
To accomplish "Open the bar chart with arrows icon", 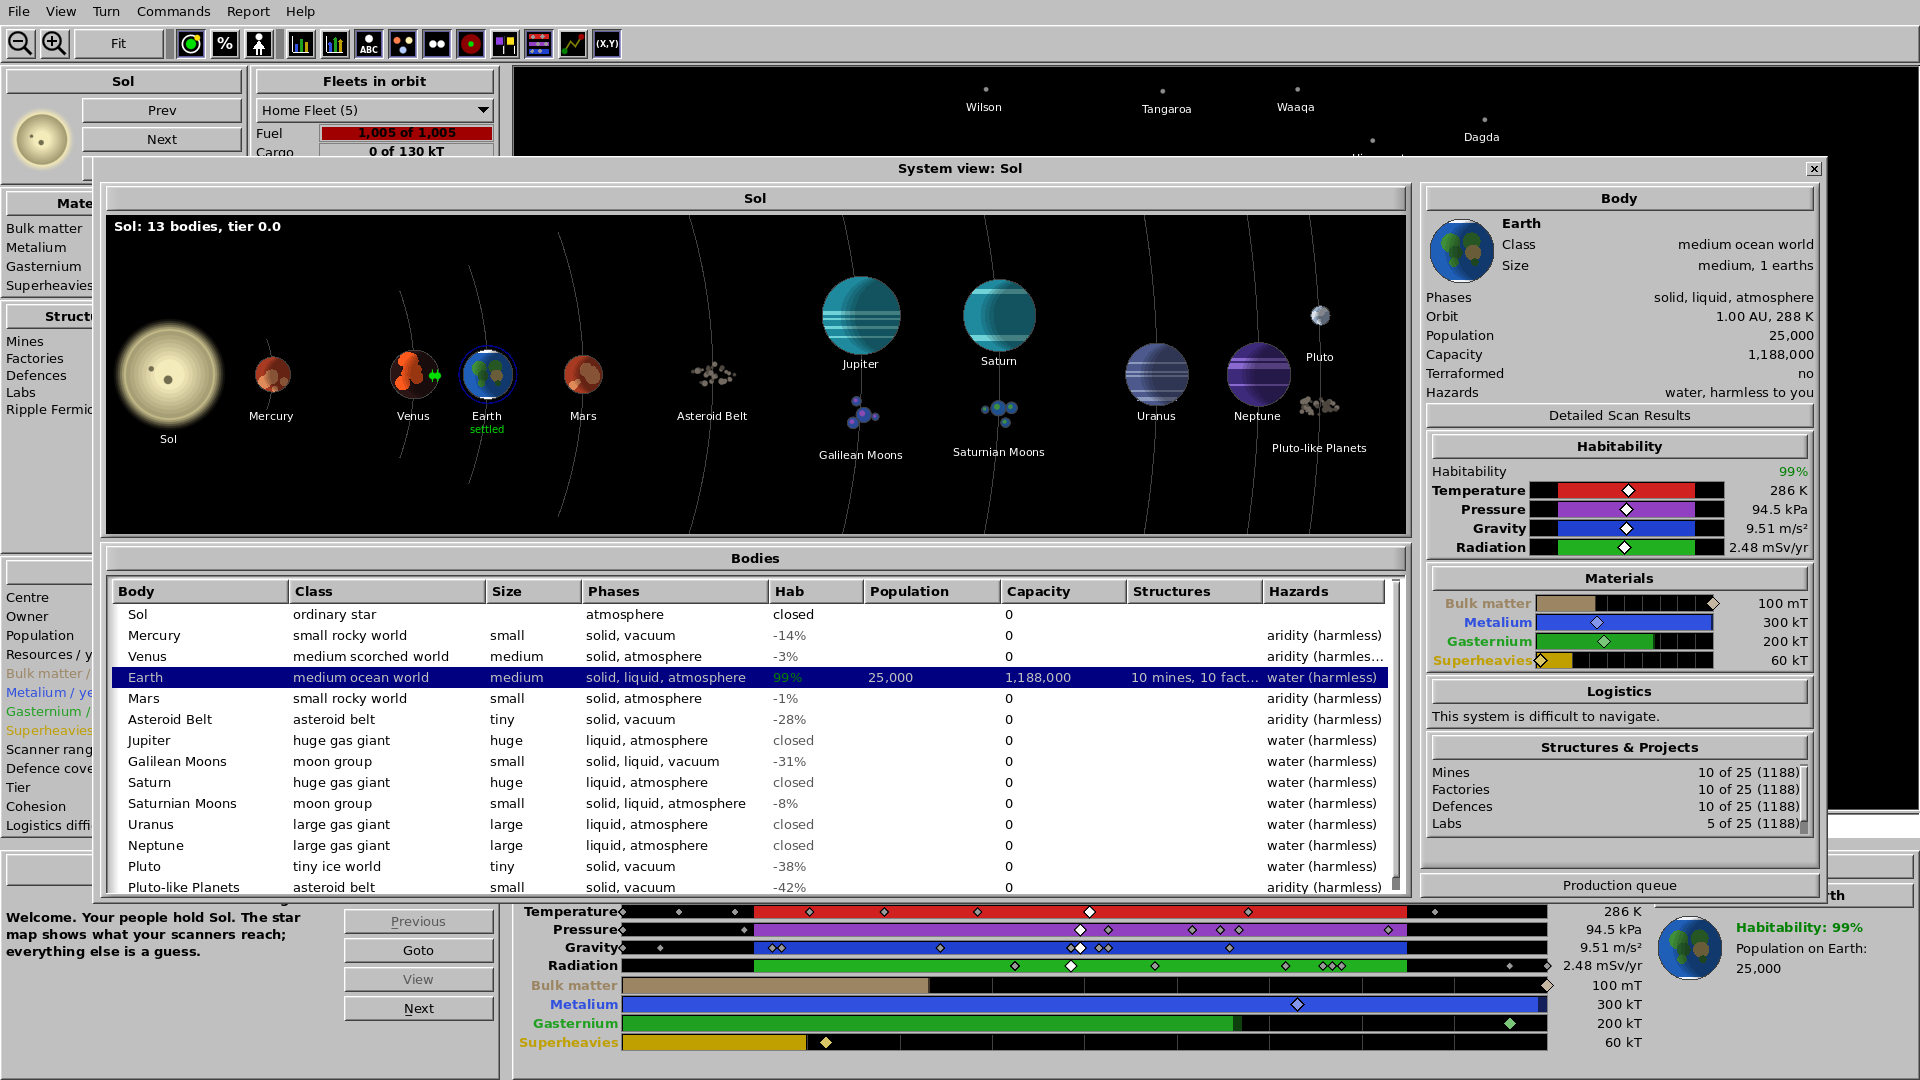I will (335, 44).
